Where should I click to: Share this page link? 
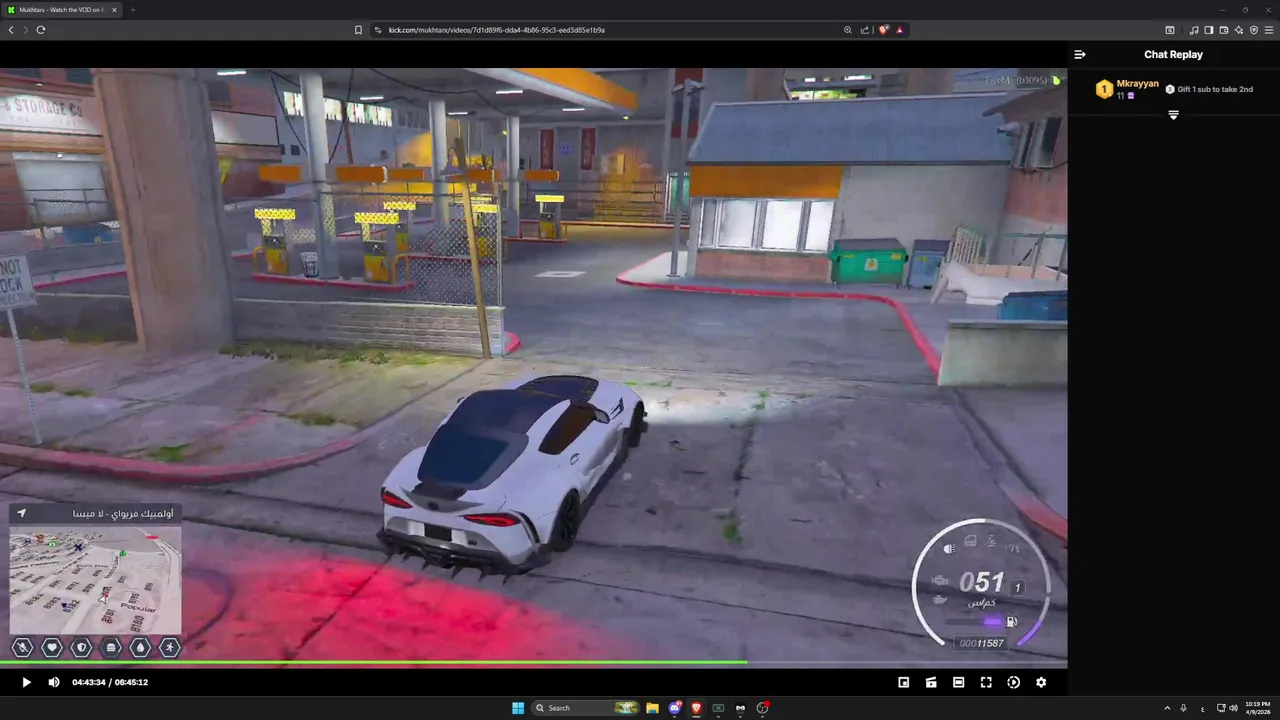click(865, 30)
